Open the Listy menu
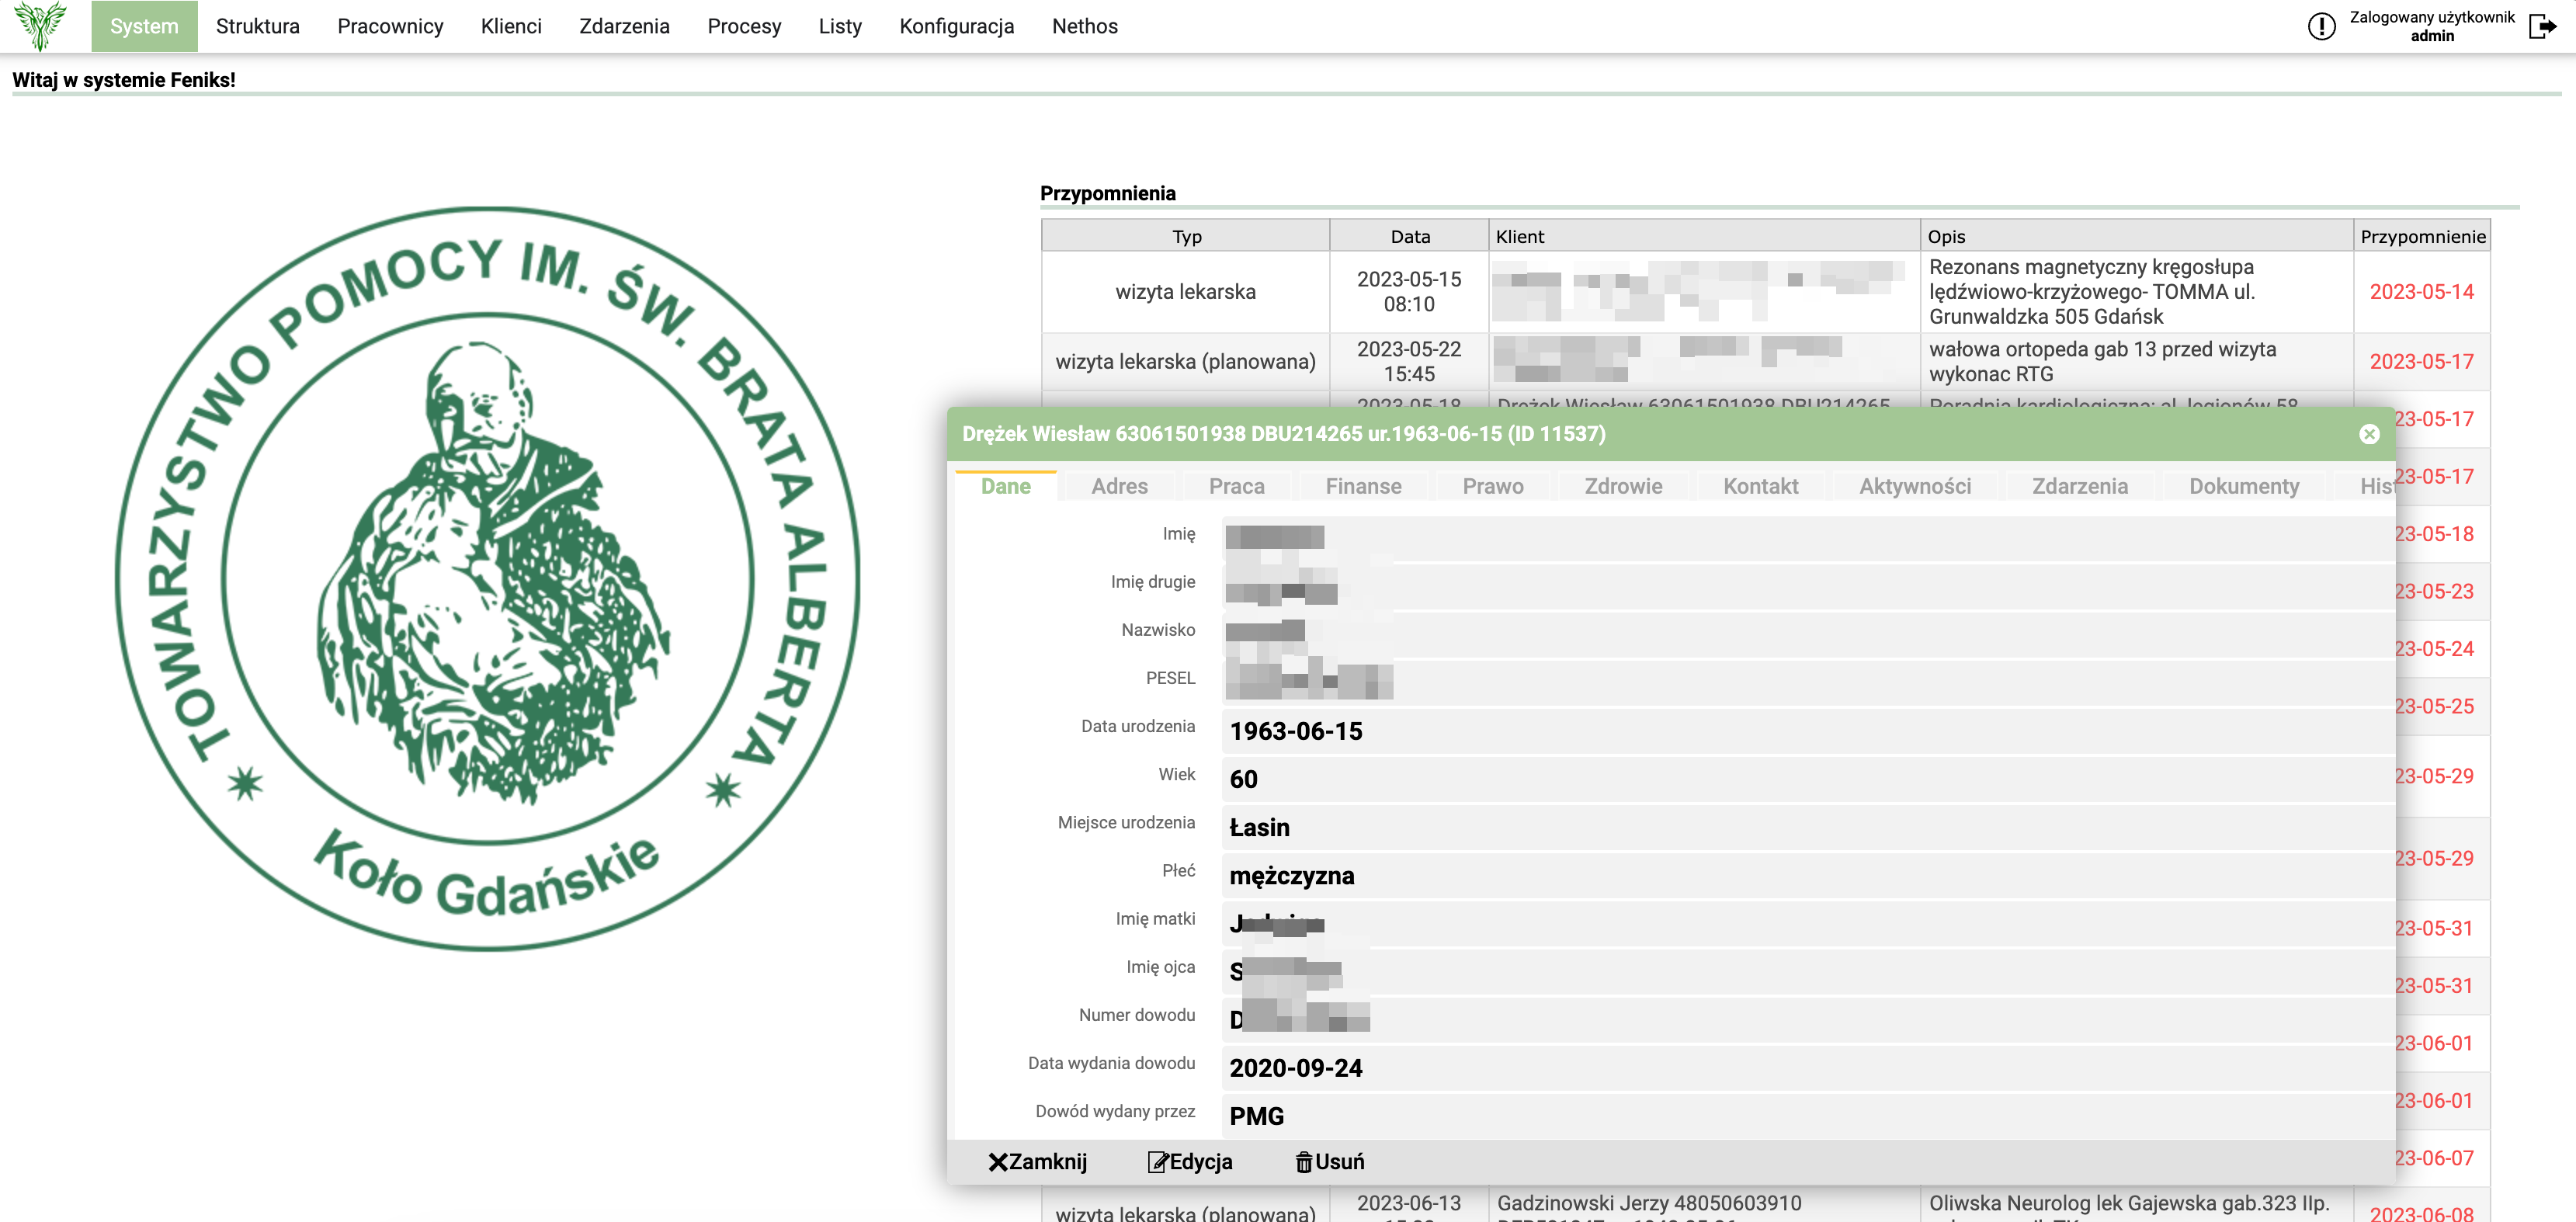 (x=840, y=26)
